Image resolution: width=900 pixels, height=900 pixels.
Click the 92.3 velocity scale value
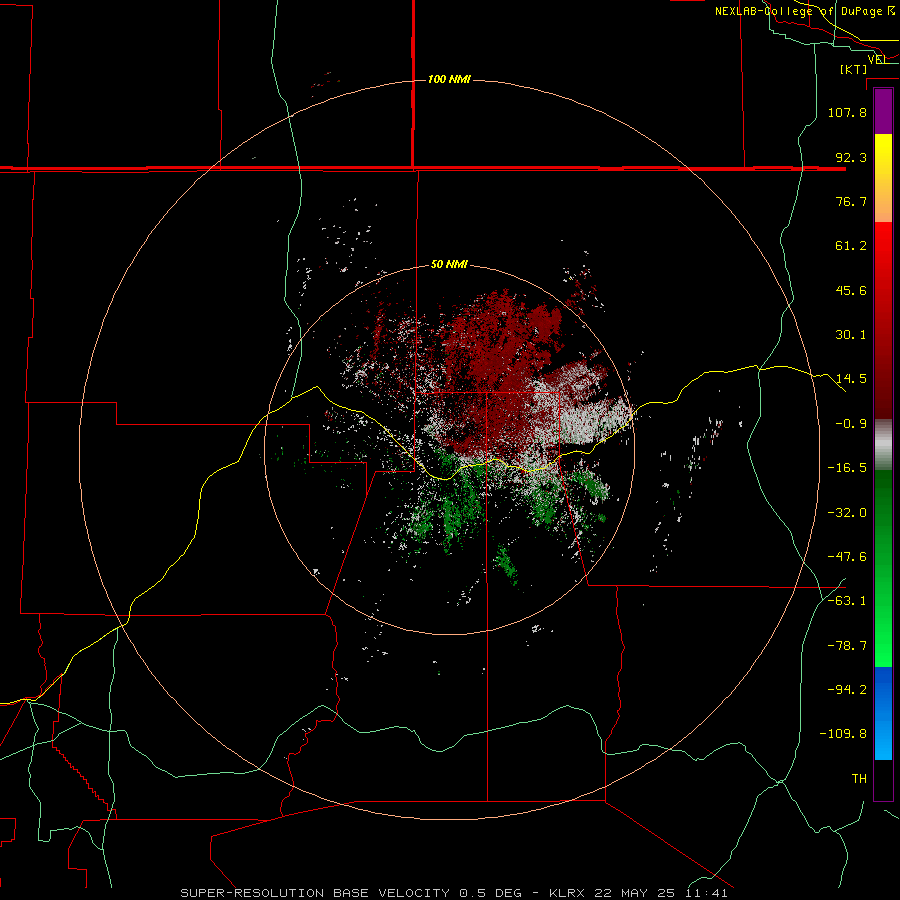851,157
